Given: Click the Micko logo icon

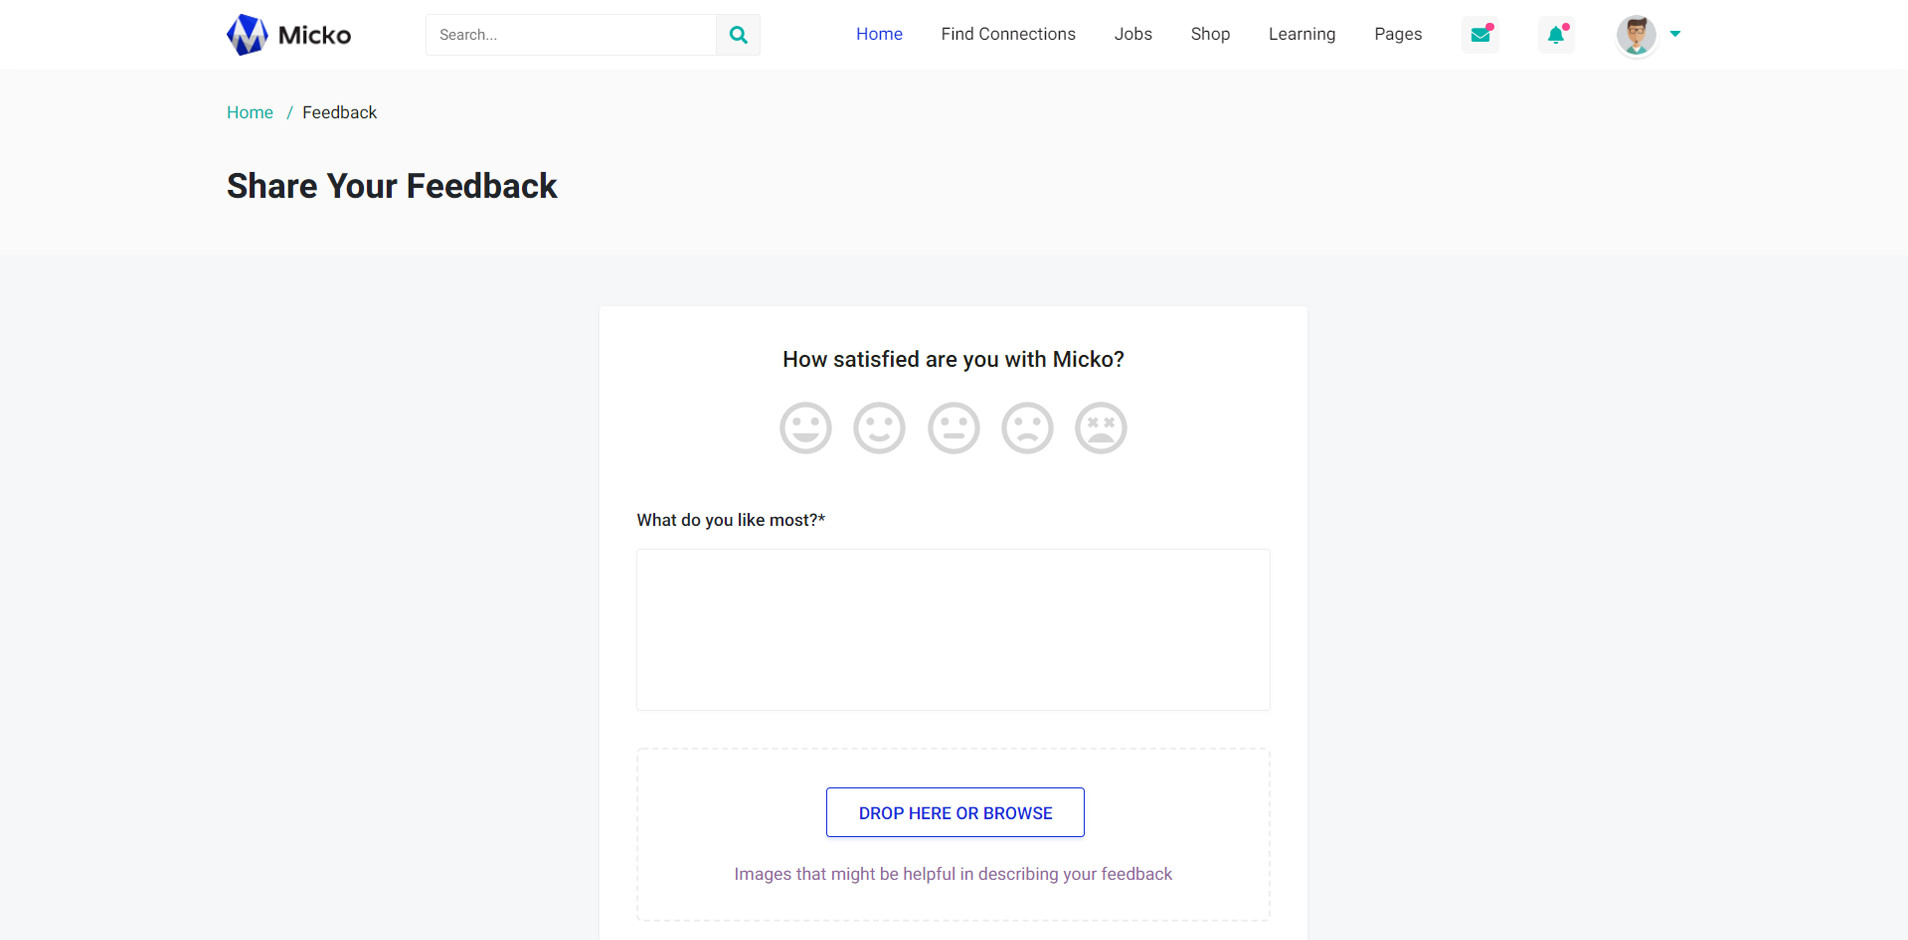Looking at the screenshot, I should pyautogui.click(x=247, y=35).
